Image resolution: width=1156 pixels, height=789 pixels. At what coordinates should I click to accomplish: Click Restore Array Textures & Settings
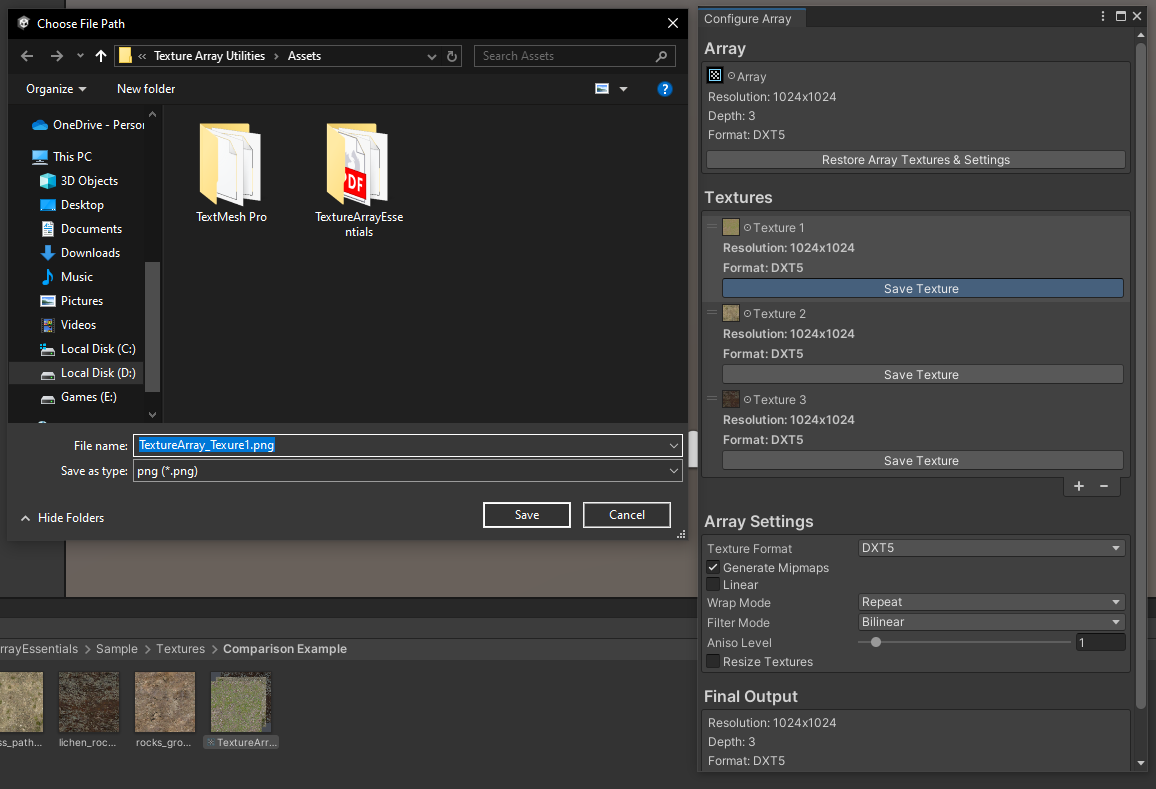(915, 160)
